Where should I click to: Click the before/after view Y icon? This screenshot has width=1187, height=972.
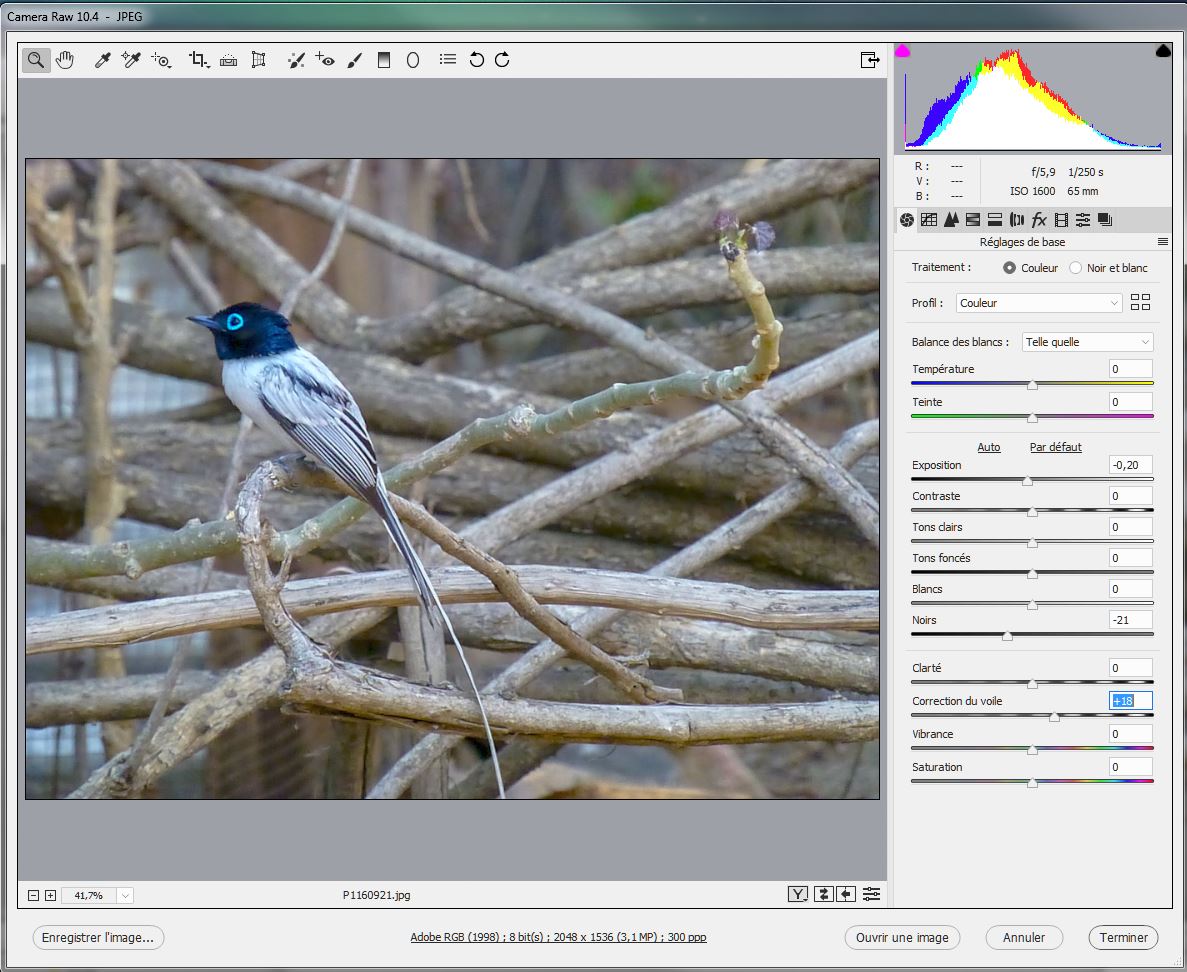click(798, 894)
